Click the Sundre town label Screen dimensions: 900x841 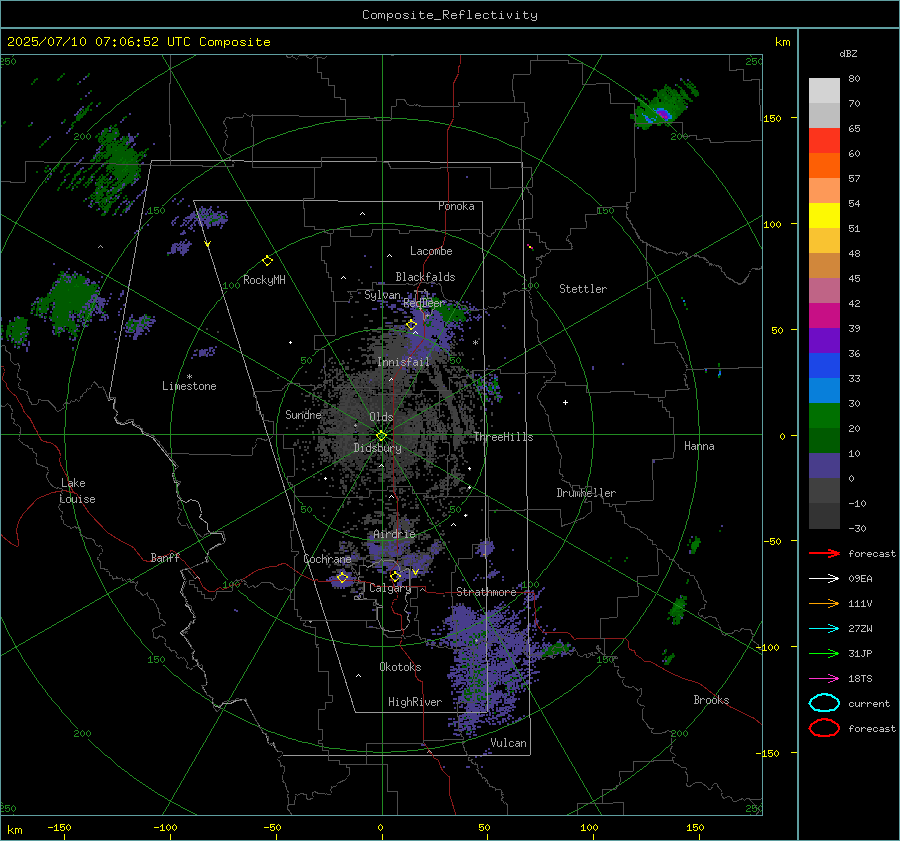[303, 414]
